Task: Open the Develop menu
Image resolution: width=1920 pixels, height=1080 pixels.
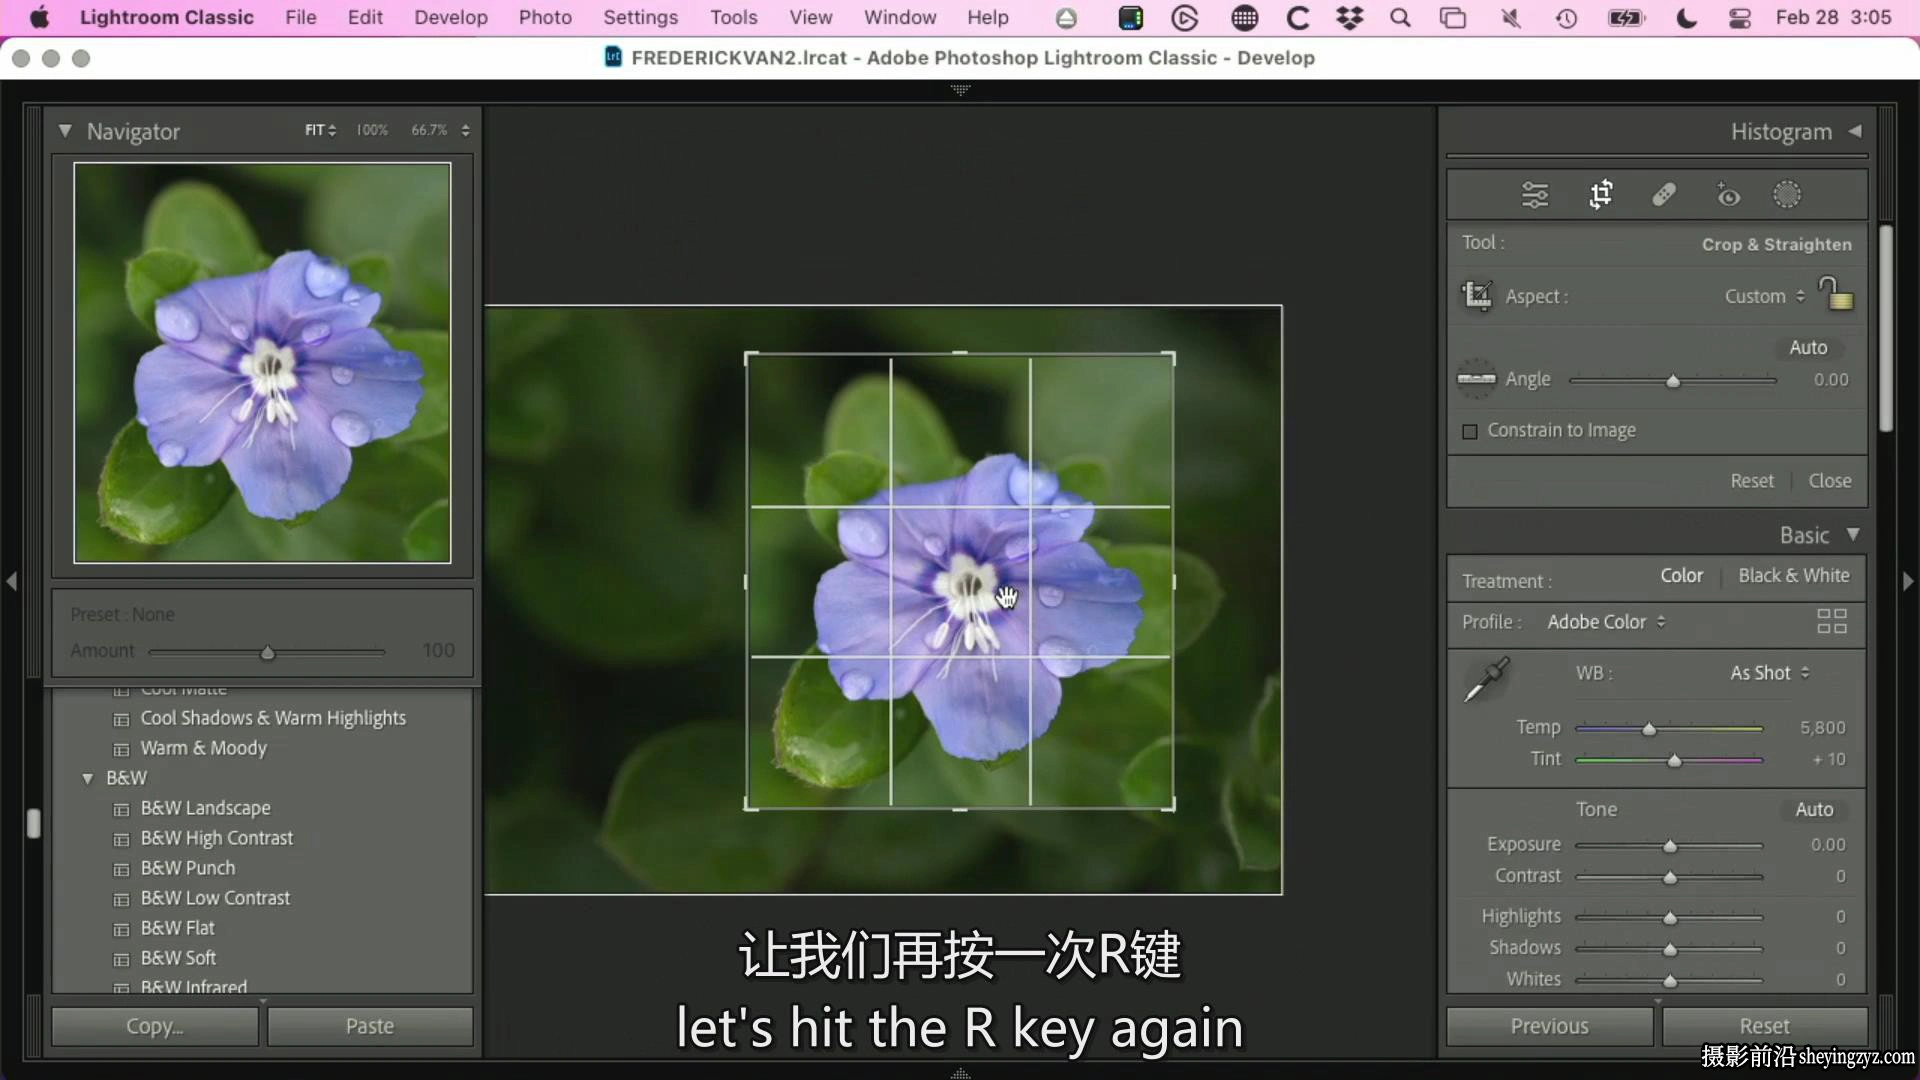Action: point(451,17)
